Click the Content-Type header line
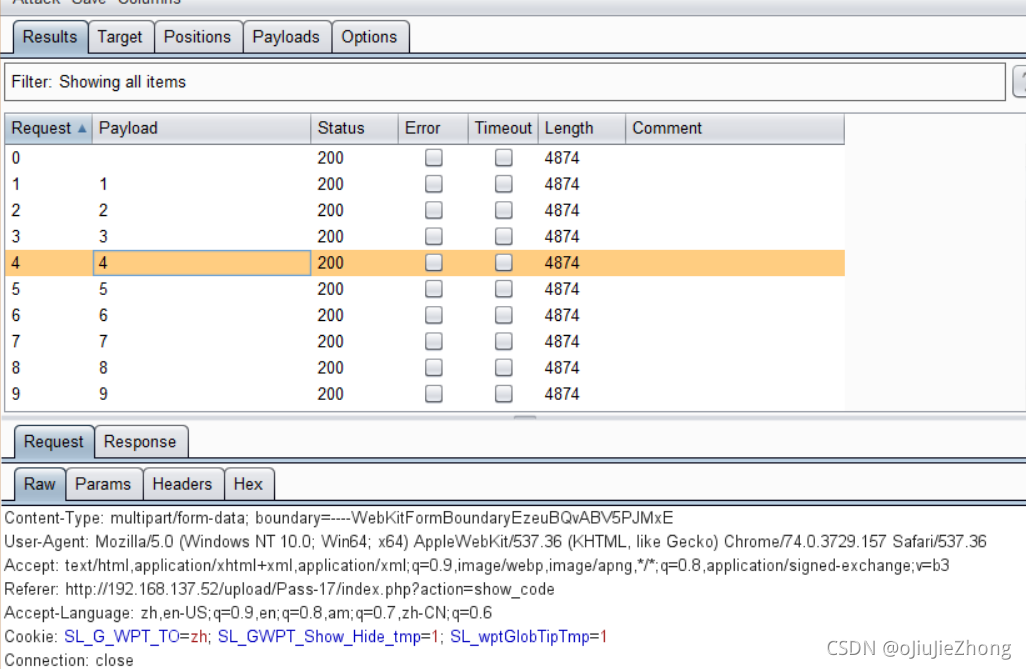Screen dimensions: 1026x669 [x=338, y=518]
